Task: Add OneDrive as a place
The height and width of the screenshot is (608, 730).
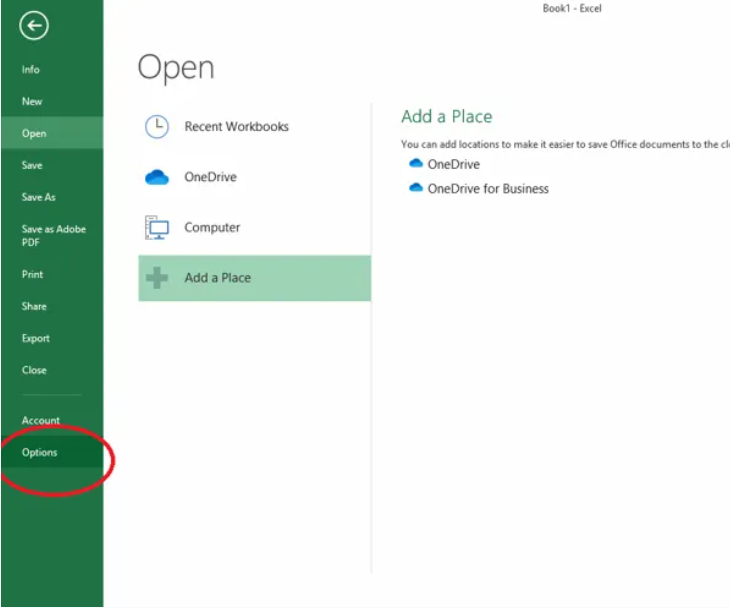Action: pos(453,164)
